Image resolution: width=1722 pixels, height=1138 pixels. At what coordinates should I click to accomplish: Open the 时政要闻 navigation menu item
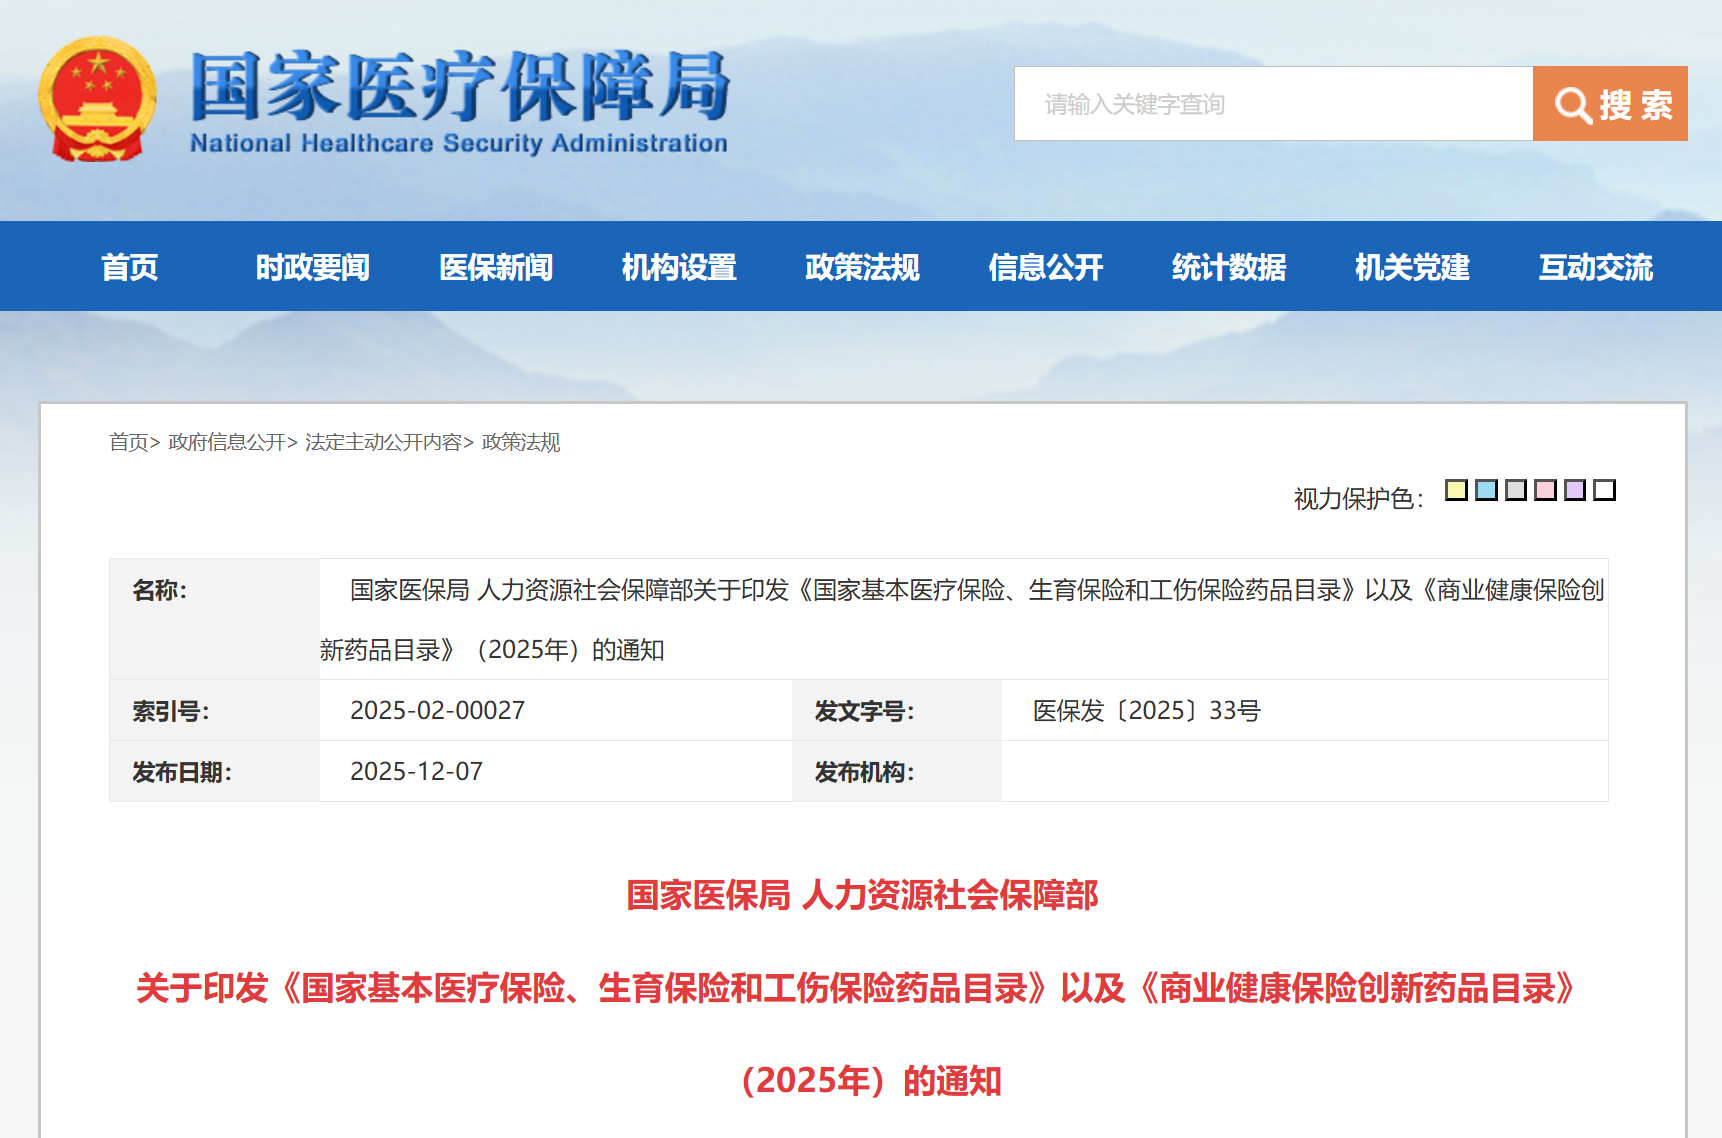pos(312,267)
